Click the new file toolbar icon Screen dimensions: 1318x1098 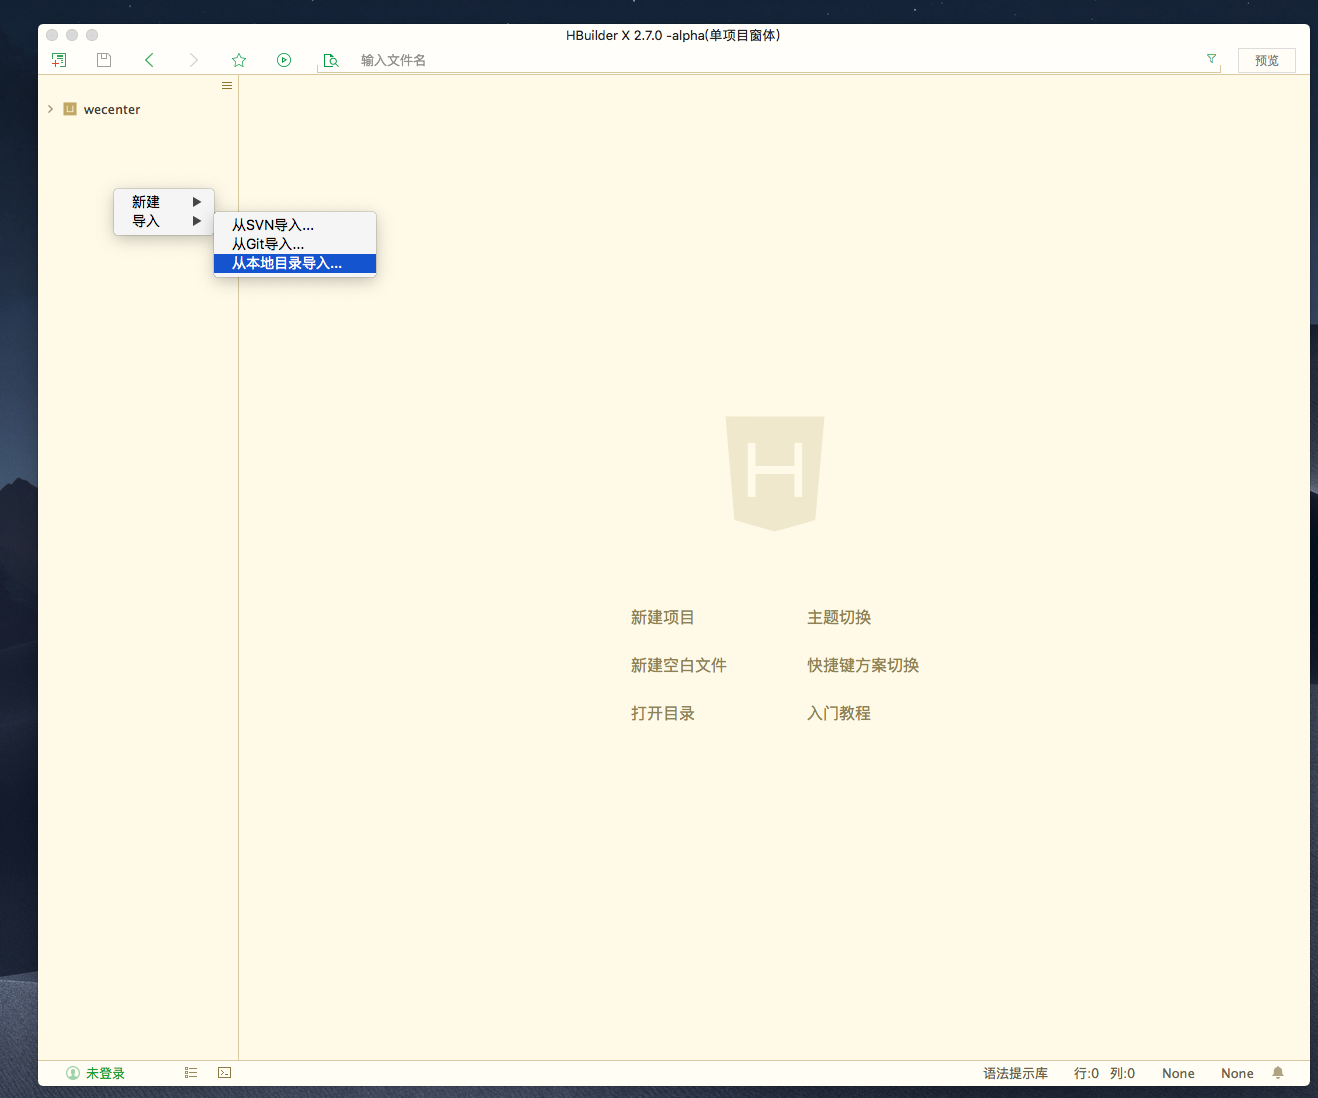[59, 60]
